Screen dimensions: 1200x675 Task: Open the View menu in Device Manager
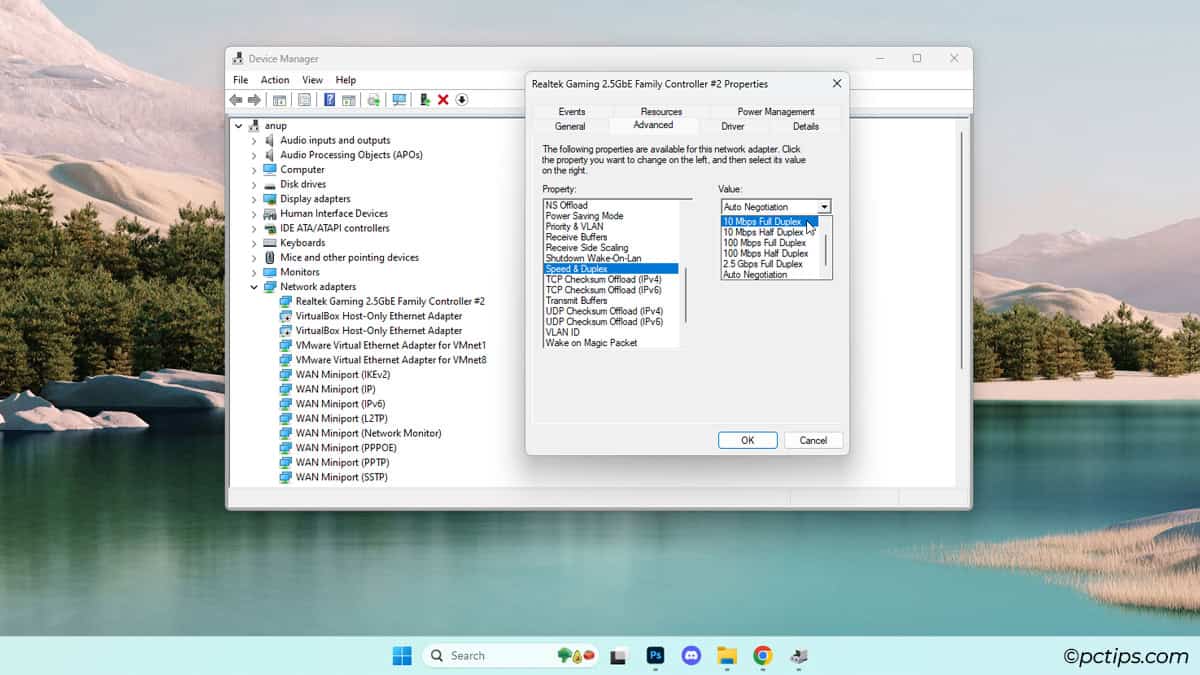[x=313, y=80]
